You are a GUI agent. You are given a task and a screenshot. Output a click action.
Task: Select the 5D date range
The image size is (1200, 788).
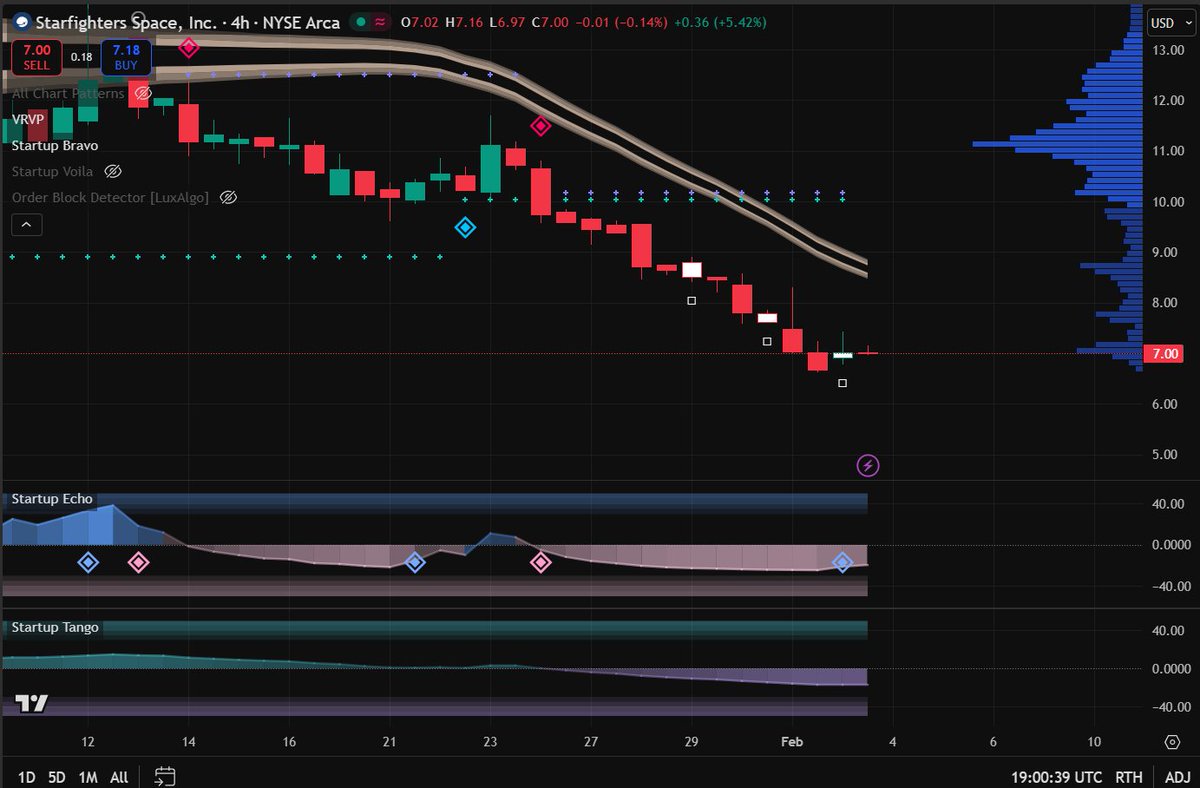(56, 776)
